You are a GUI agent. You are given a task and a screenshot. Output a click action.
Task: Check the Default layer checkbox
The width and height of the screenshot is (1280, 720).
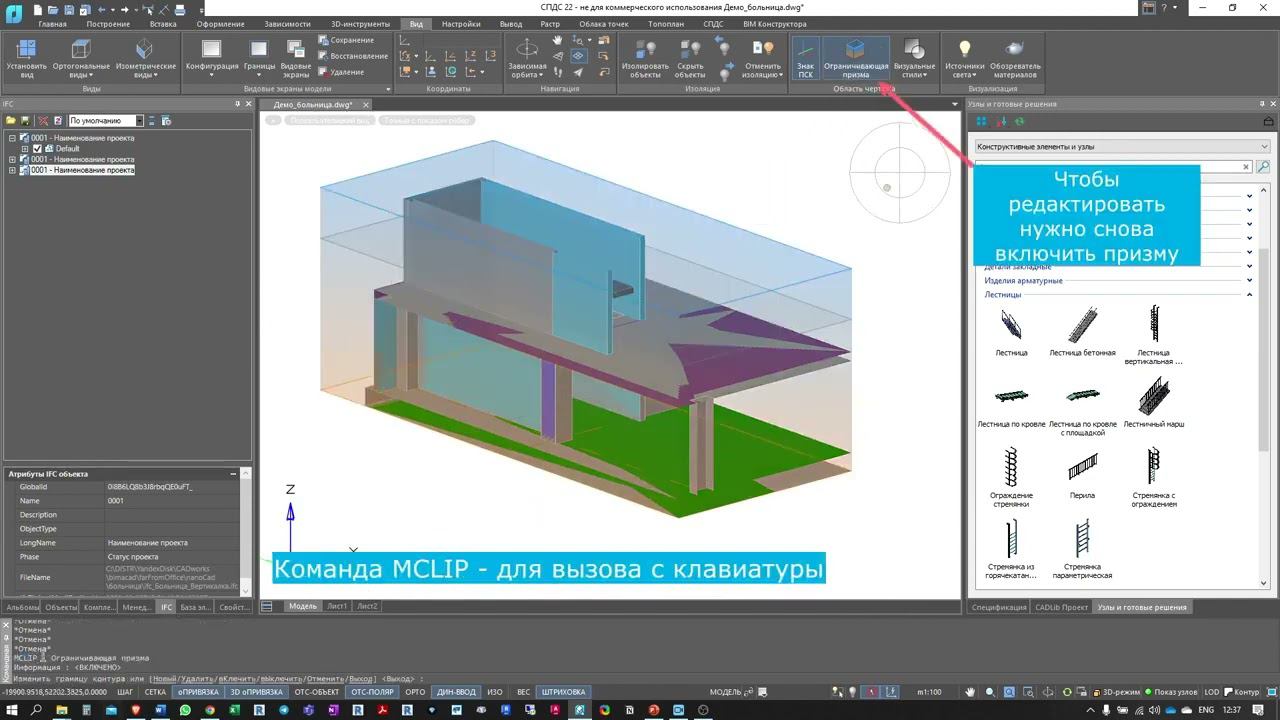(37, 148)
